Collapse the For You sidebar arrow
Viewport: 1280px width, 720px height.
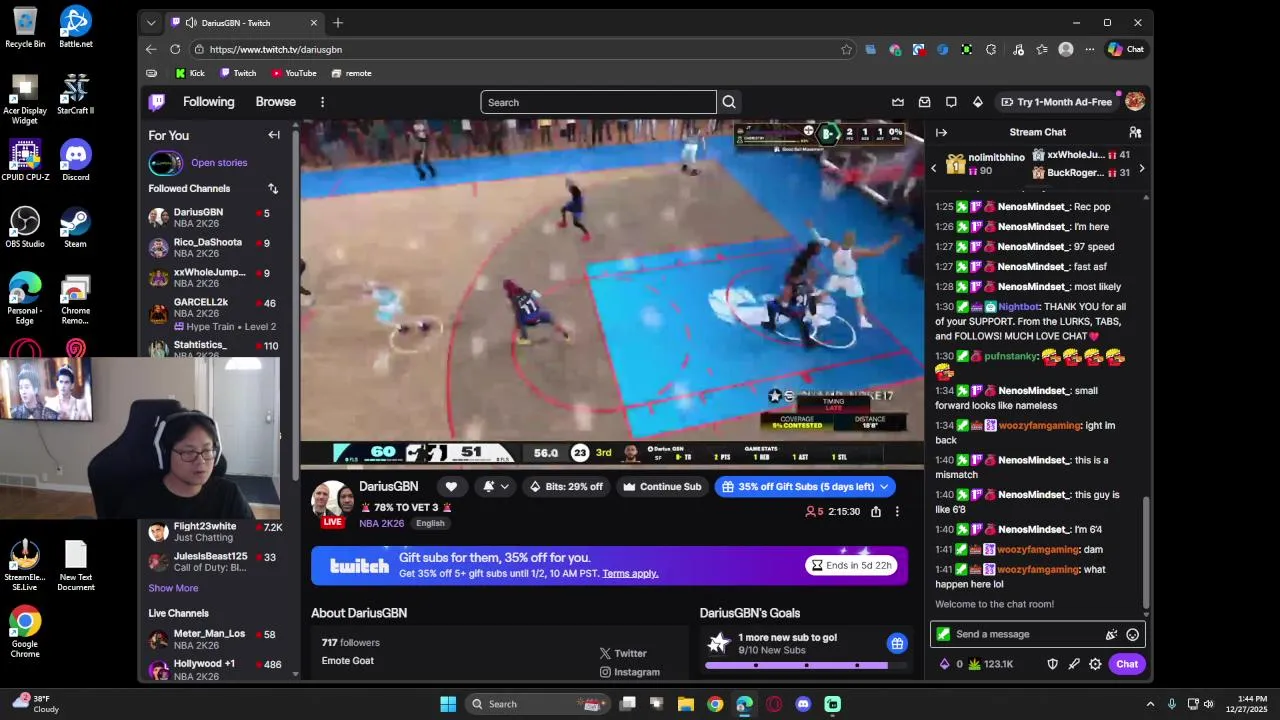tap(274, 135)
